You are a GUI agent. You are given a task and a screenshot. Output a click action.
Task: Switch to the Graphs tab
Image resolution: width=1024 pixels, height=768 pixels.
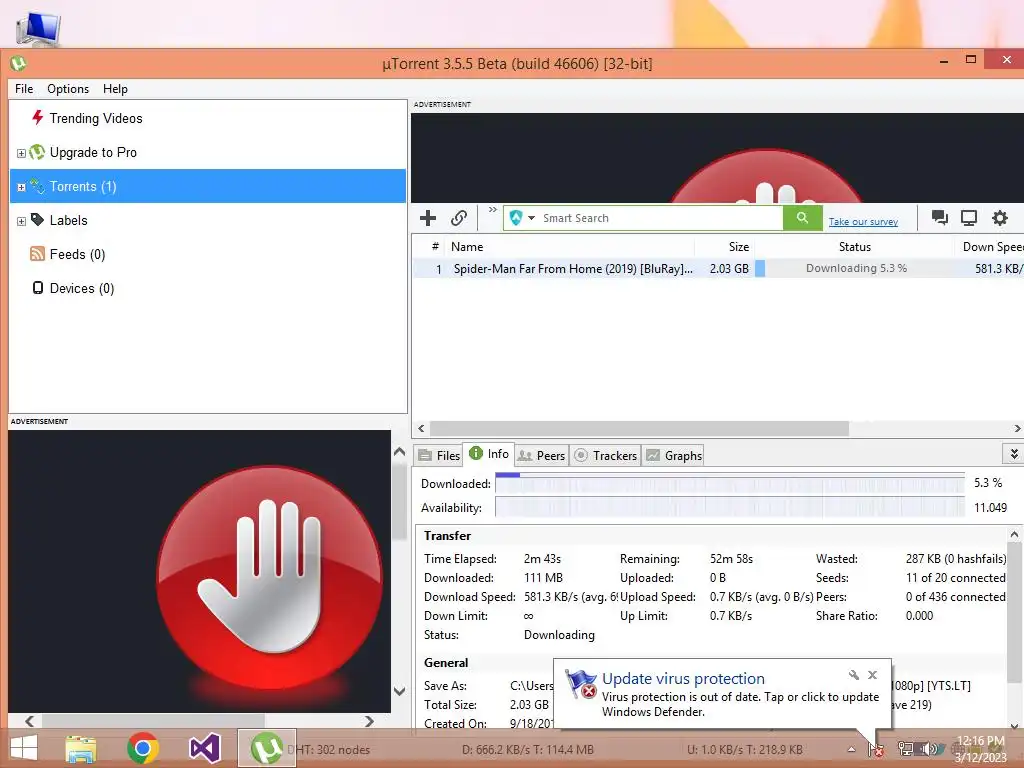(x=674, y=455)
